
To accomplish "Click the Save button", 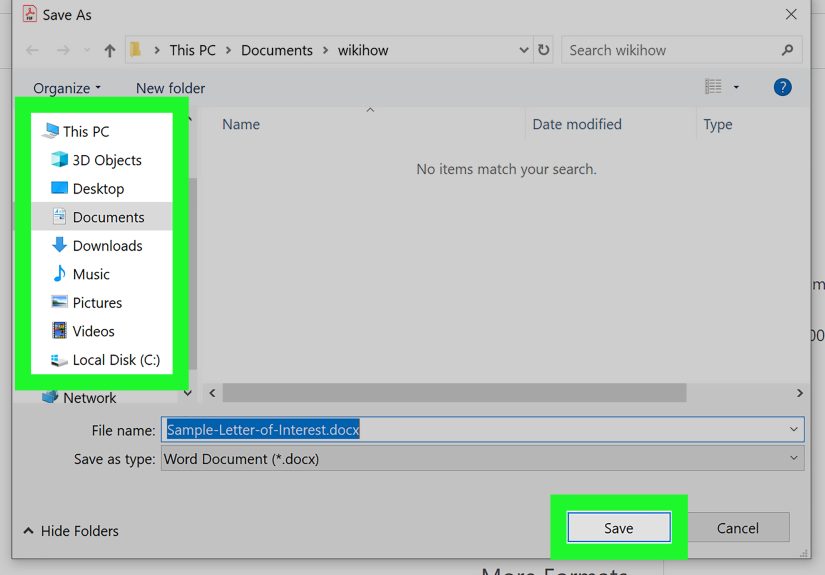I will click(x=619, y=528).
